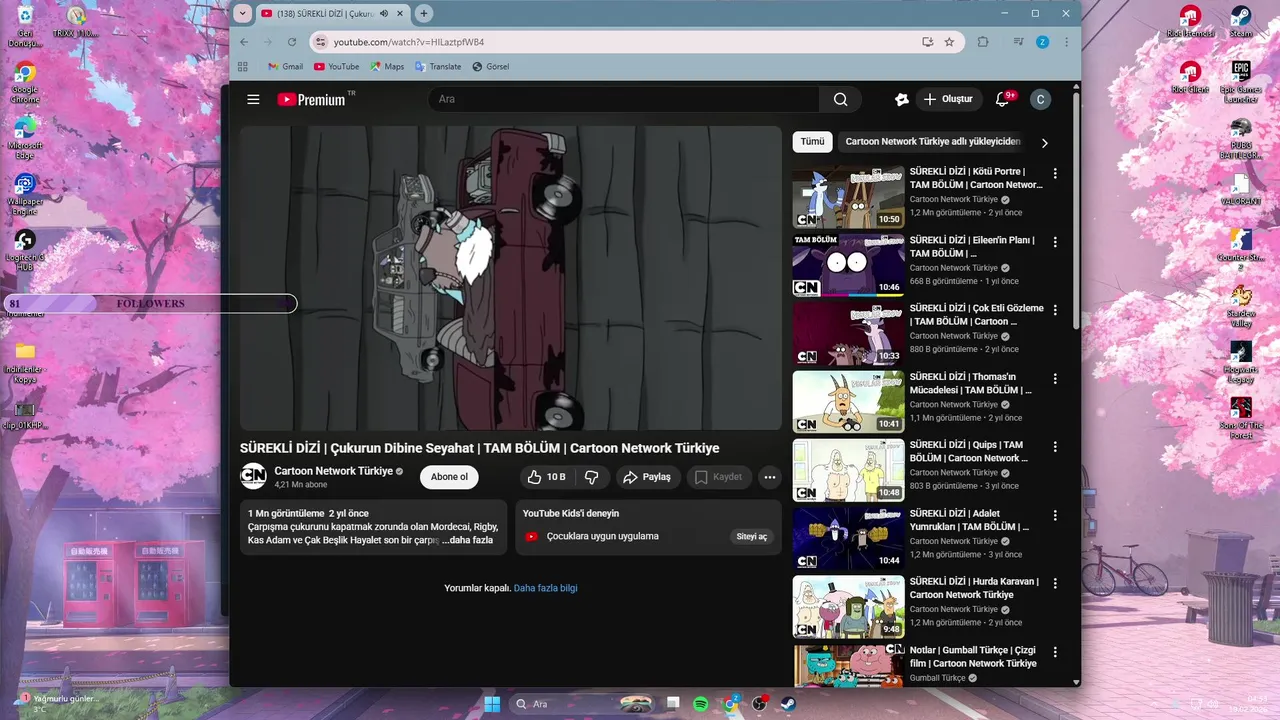Open the YouTube account avatar menu
The height and width of the screenshot is (720, 1280).
point(1040,99)
